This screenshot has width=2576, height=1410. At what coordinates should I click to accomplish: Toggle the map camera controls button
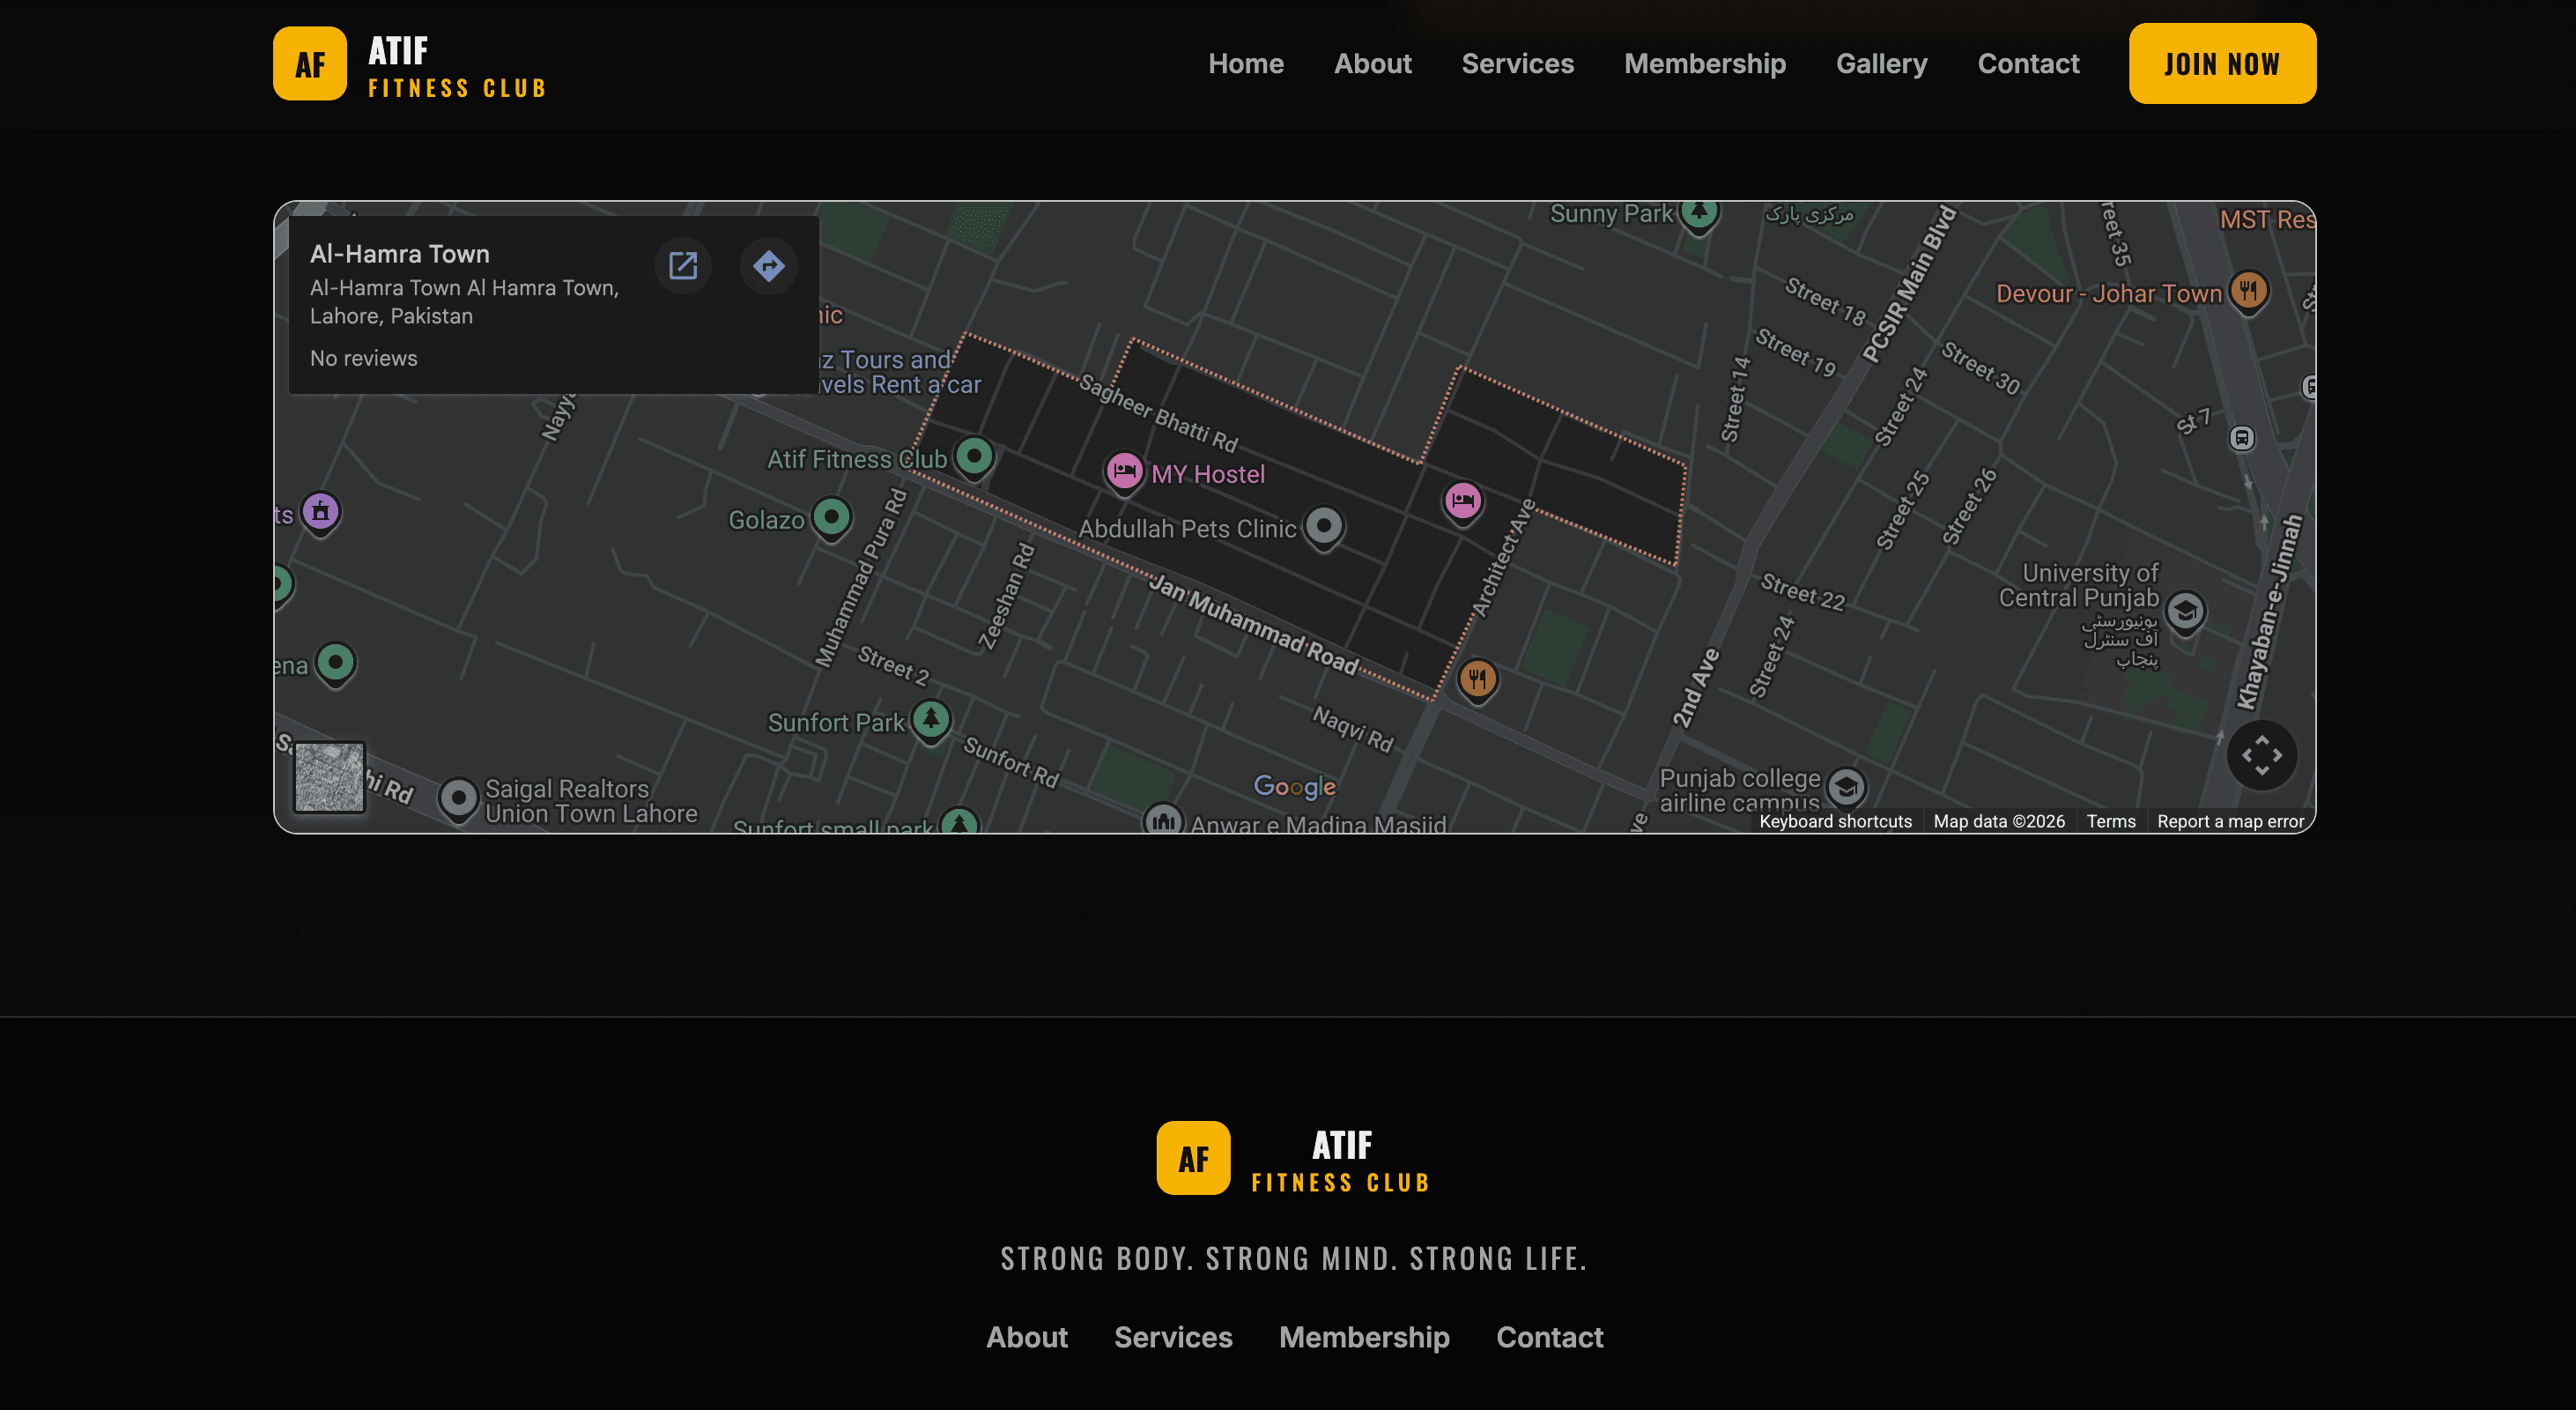[2262, 755]
